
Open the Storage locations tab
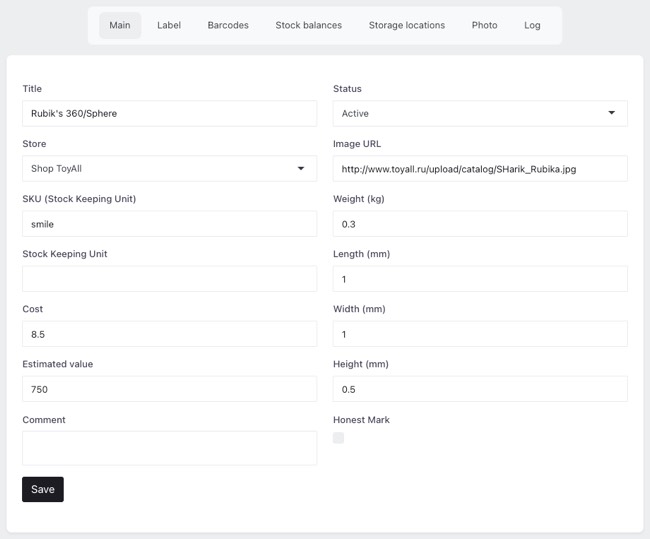click(x=406, y=25)
